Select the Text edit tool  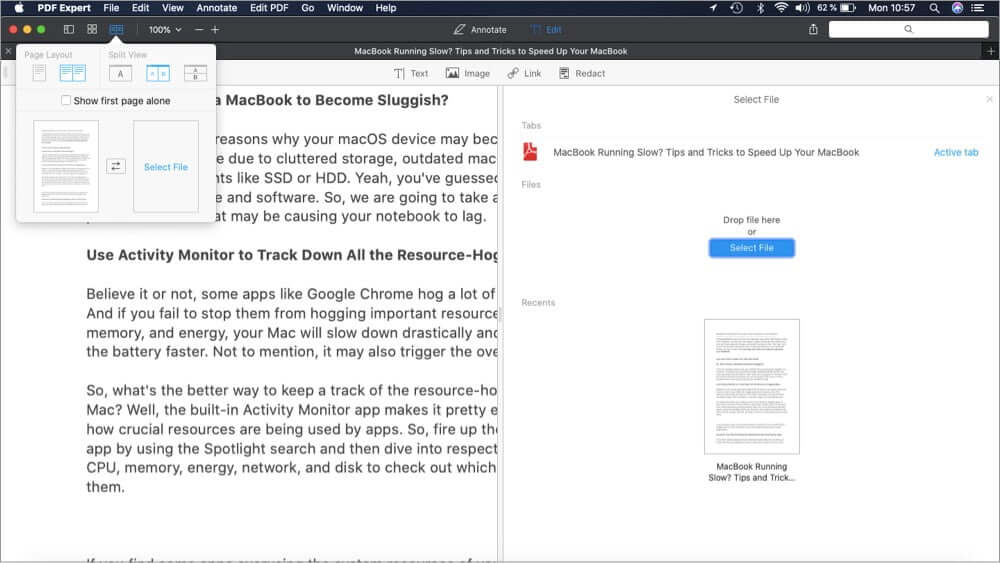click(x=411, y=73)
